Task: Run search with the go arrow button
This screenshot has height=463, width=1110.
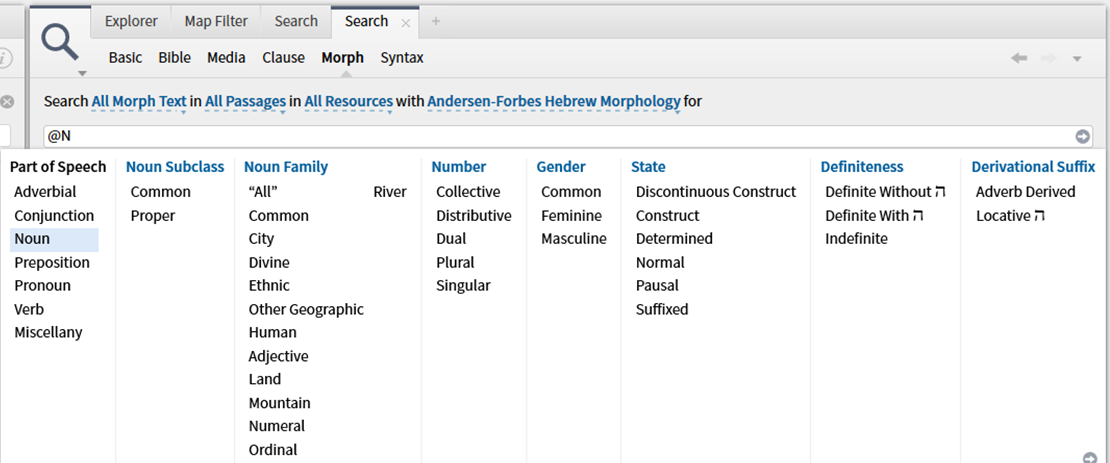Action: 1083,137
